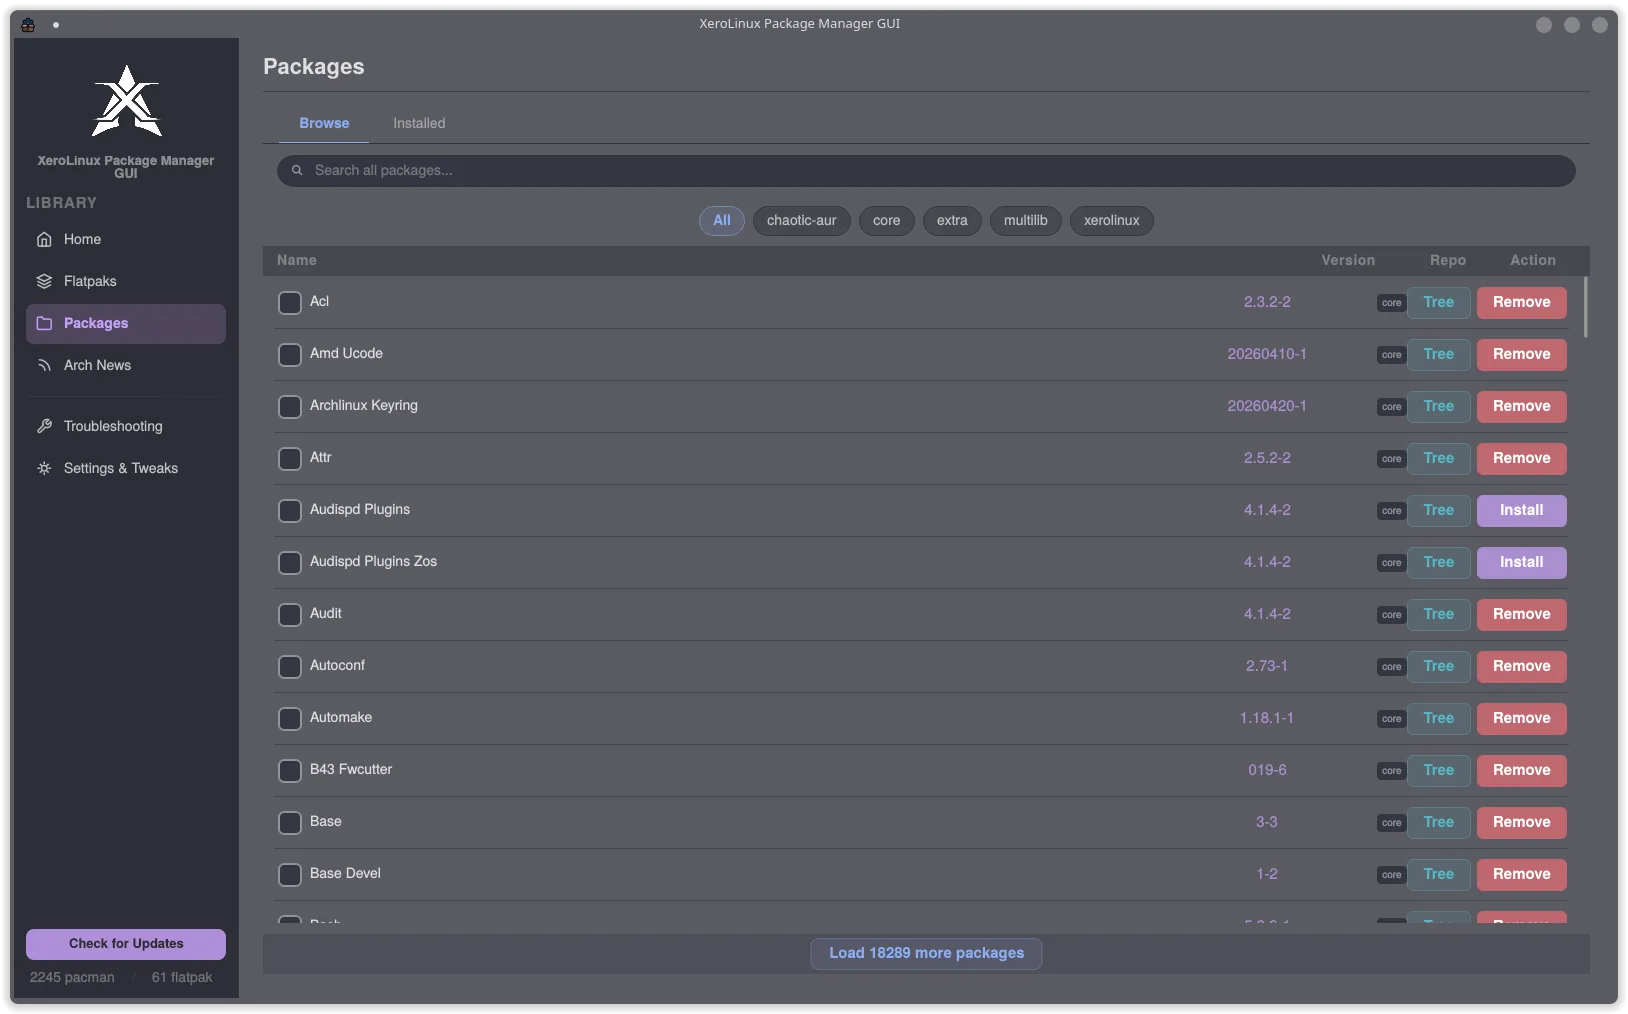1628x1014 pixels.
Task: Click the Version column header
Action: 1347,260
